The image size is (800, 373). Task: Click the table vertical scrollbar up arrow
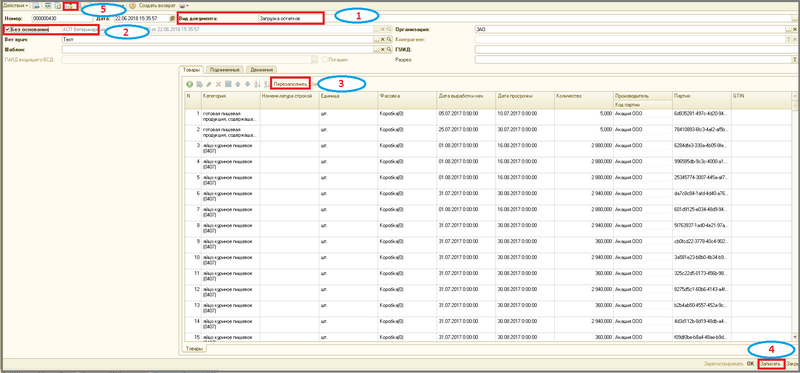[x=794, y=96]
